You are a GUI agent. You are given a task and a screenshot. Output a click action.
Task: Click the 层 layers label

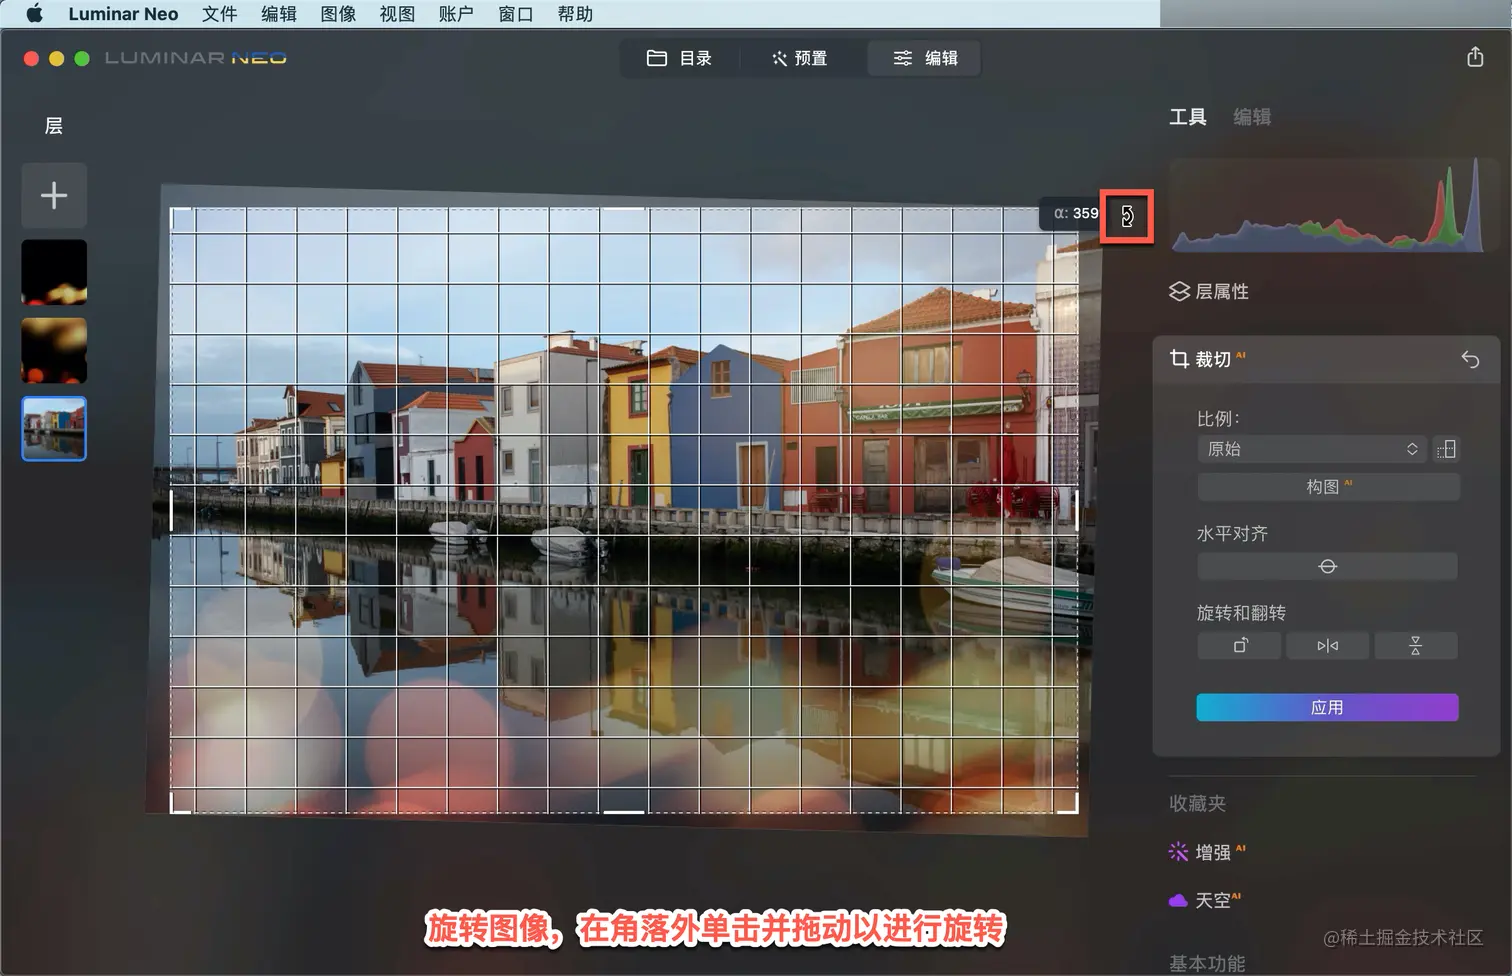[54, 126]
